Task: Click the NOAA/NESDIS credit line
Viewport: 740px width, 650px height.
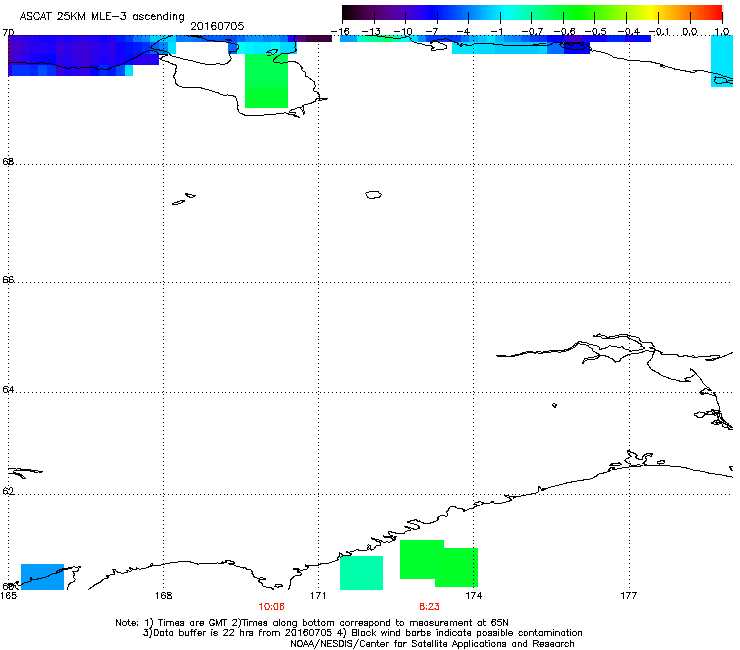Action: [x=432, y=643]
